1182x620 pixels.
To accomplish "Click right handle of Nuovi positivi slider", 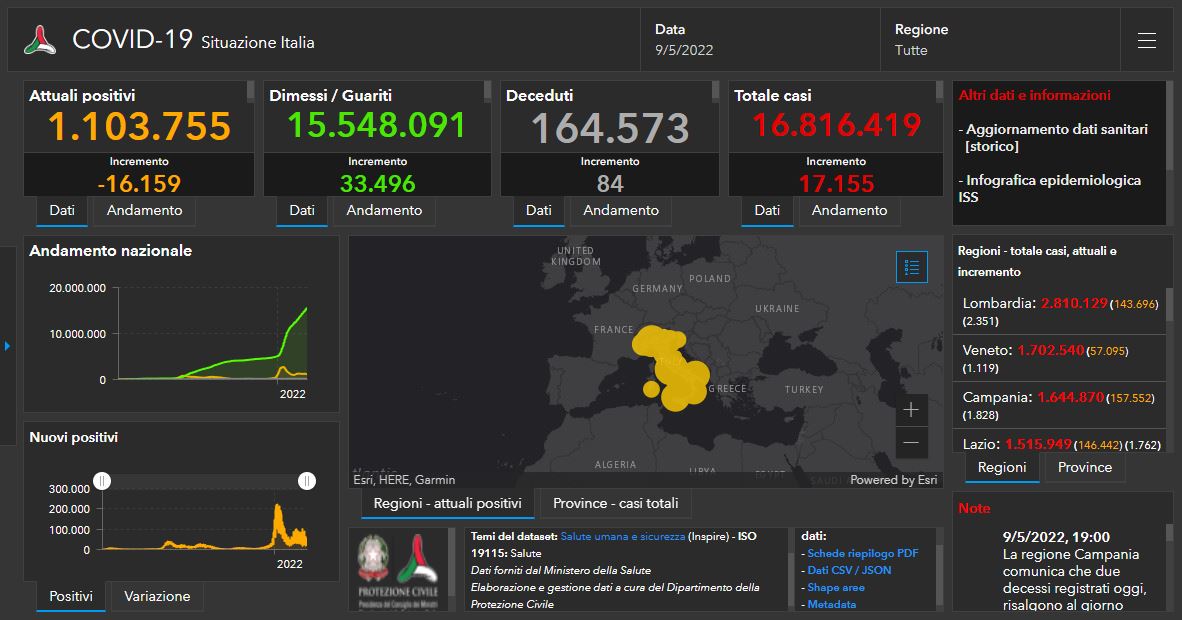I will point(307,481).
